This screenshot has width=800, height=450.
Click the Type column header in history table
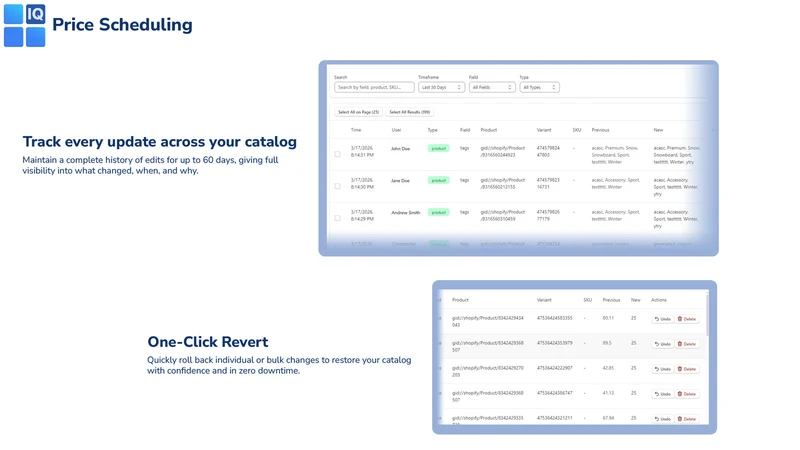click(x=432, y=130)
